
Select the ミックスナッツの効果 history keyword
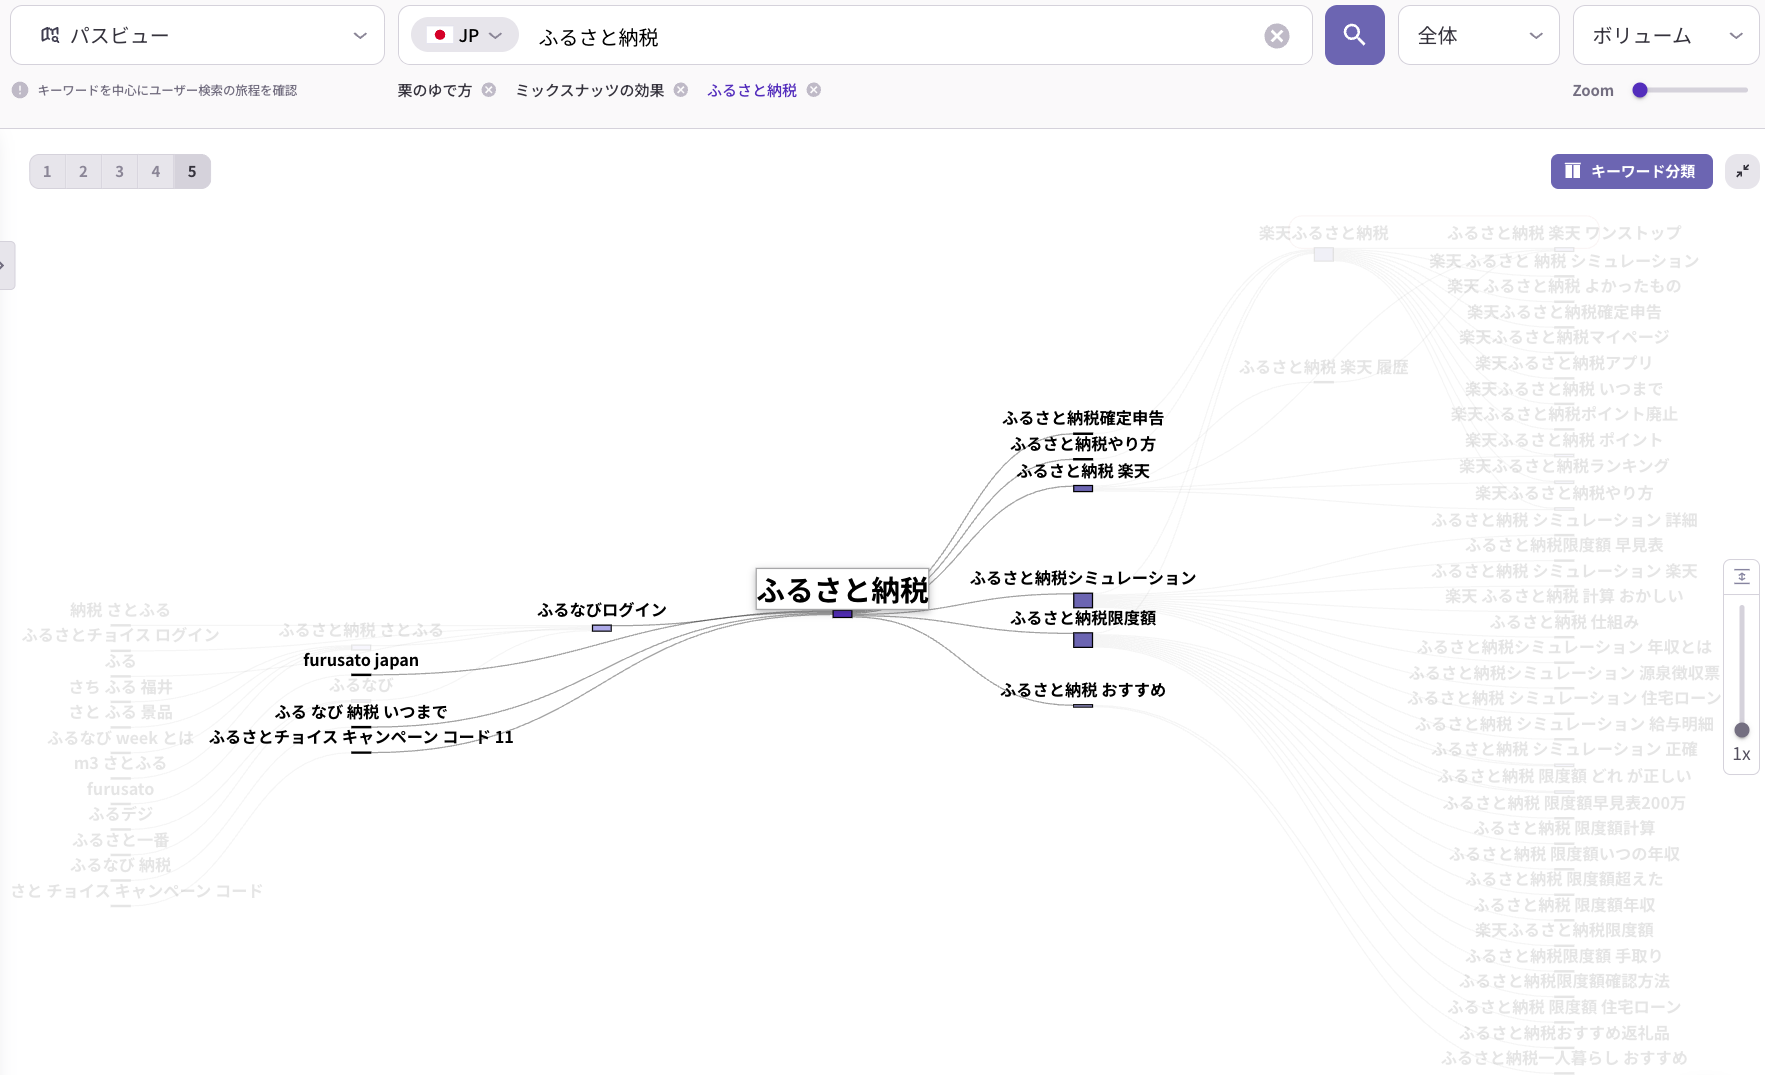590,90
